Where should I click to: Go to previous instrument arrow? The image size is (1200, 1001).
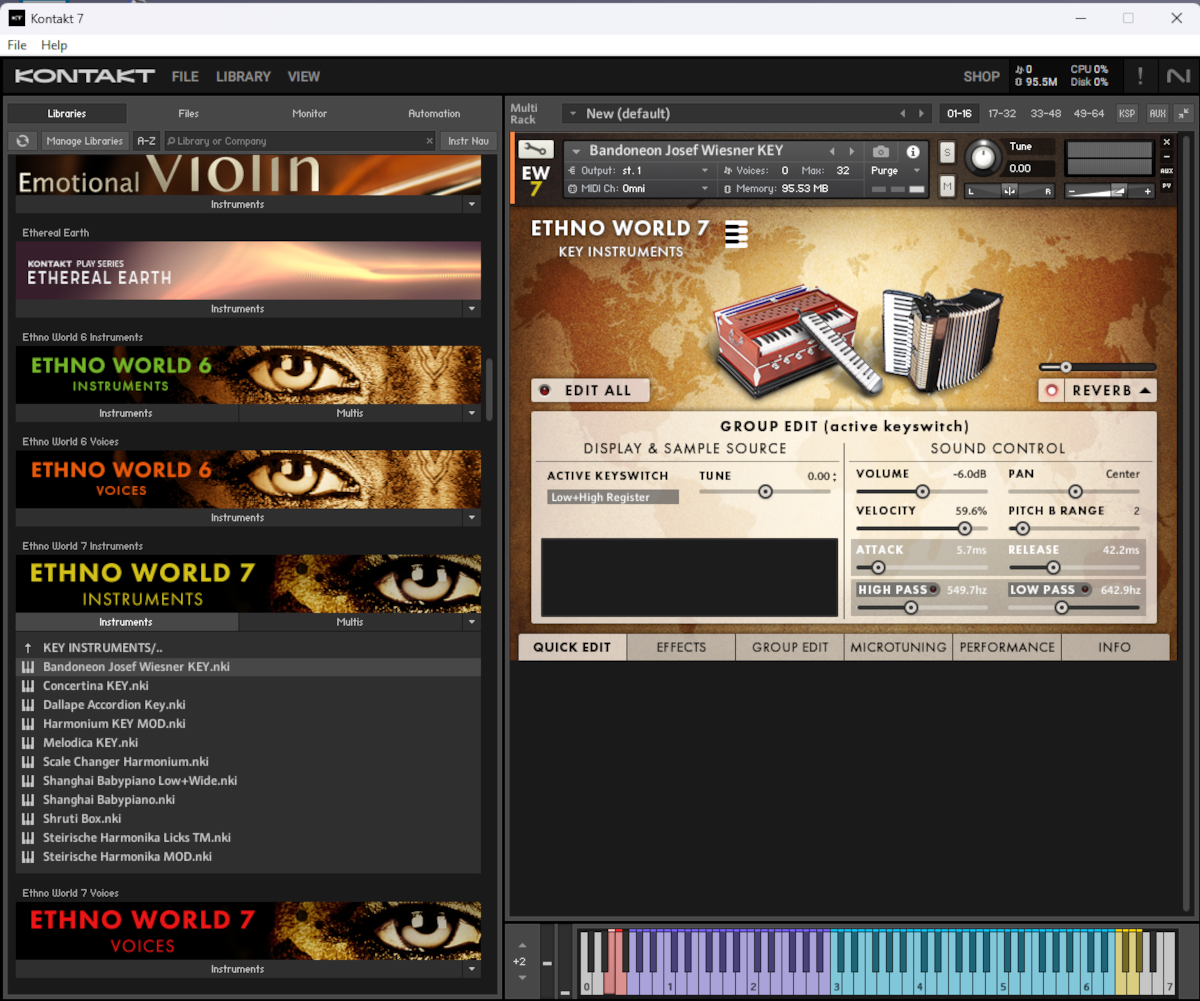[832, 151]
